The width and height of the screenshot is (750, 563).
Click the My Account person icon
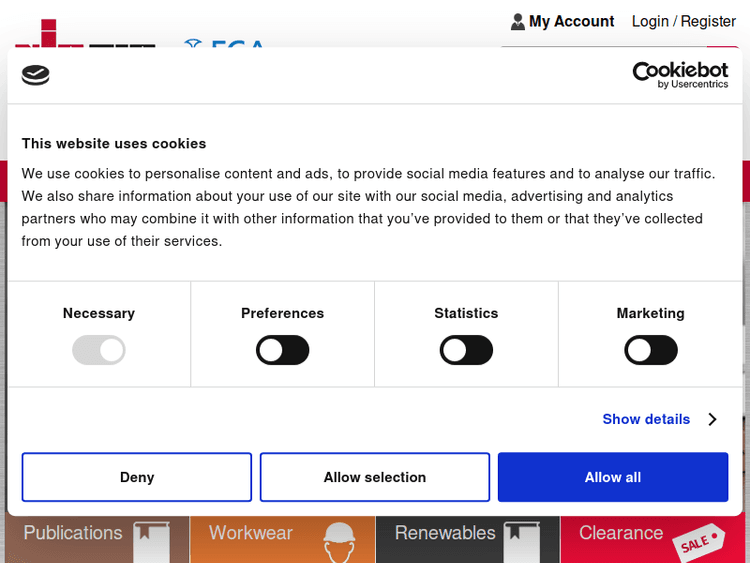[517, 21]
